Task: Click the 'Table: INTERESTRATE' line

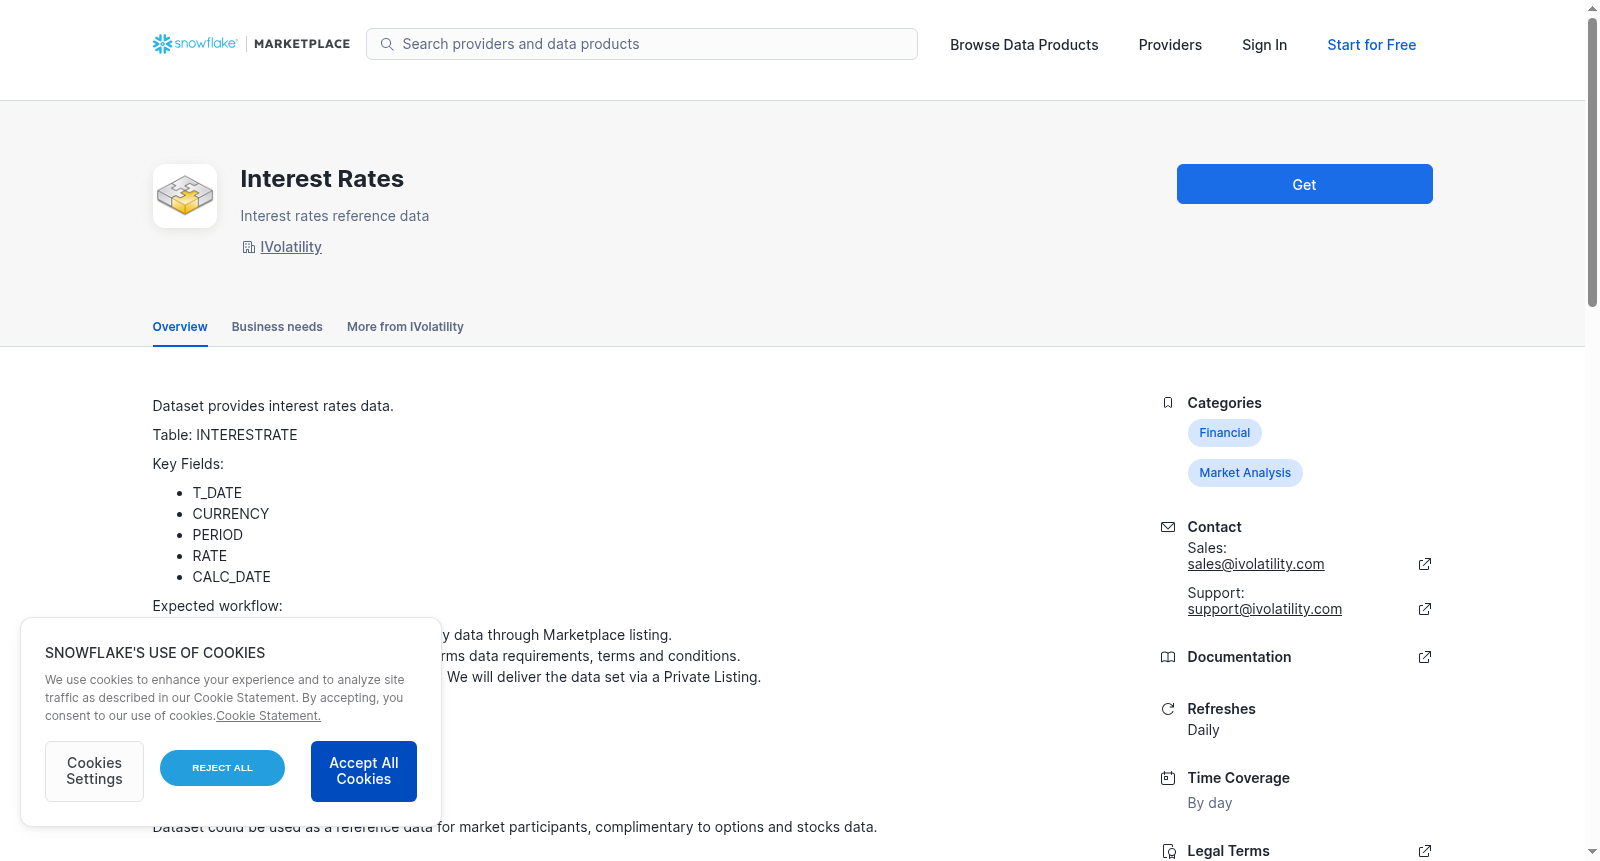Action: click(x=225, y=435)
